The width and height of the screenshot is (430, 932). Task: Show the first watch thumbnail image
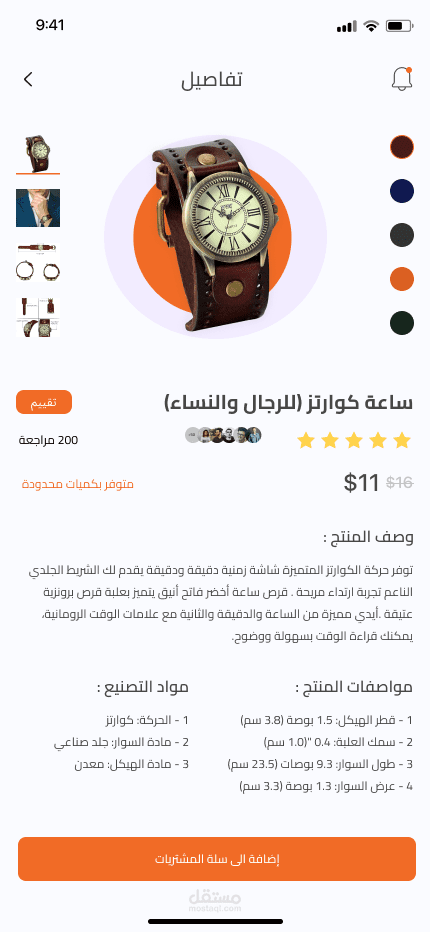click(x=38, y=153)
